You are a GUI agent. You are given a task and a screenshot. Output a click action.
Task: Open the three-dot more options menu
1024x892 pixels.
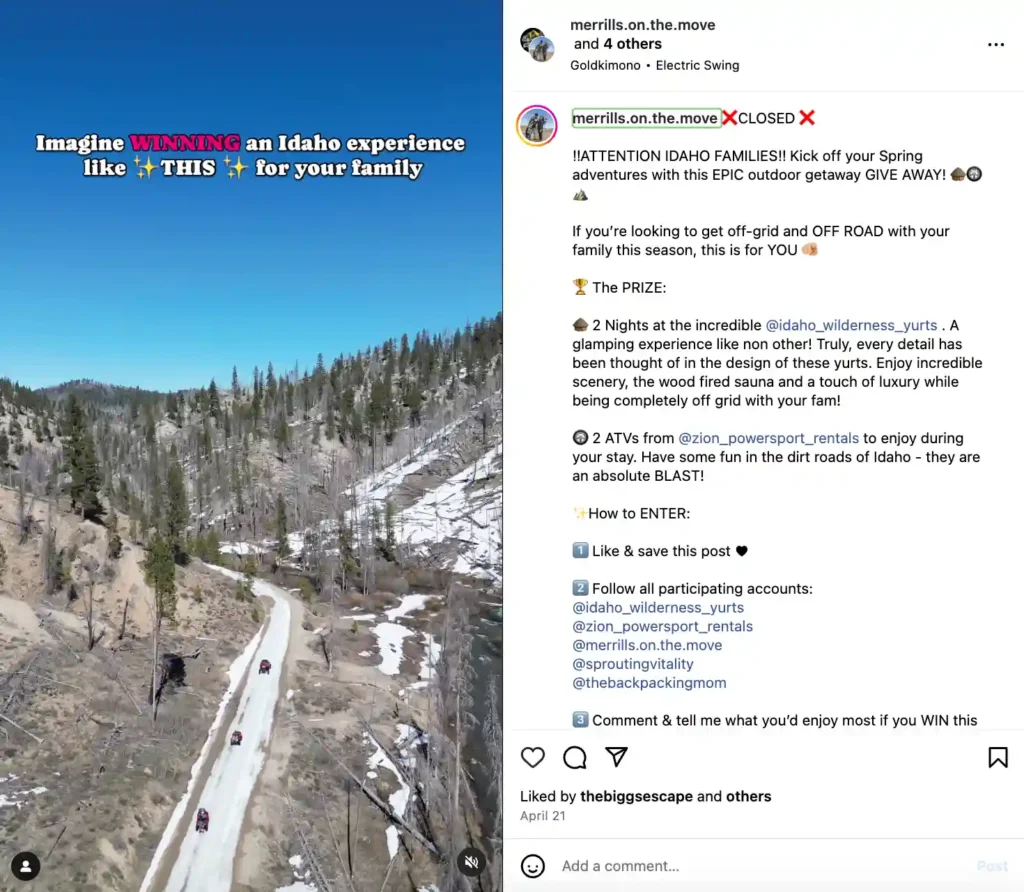click(x=995, y=44)
